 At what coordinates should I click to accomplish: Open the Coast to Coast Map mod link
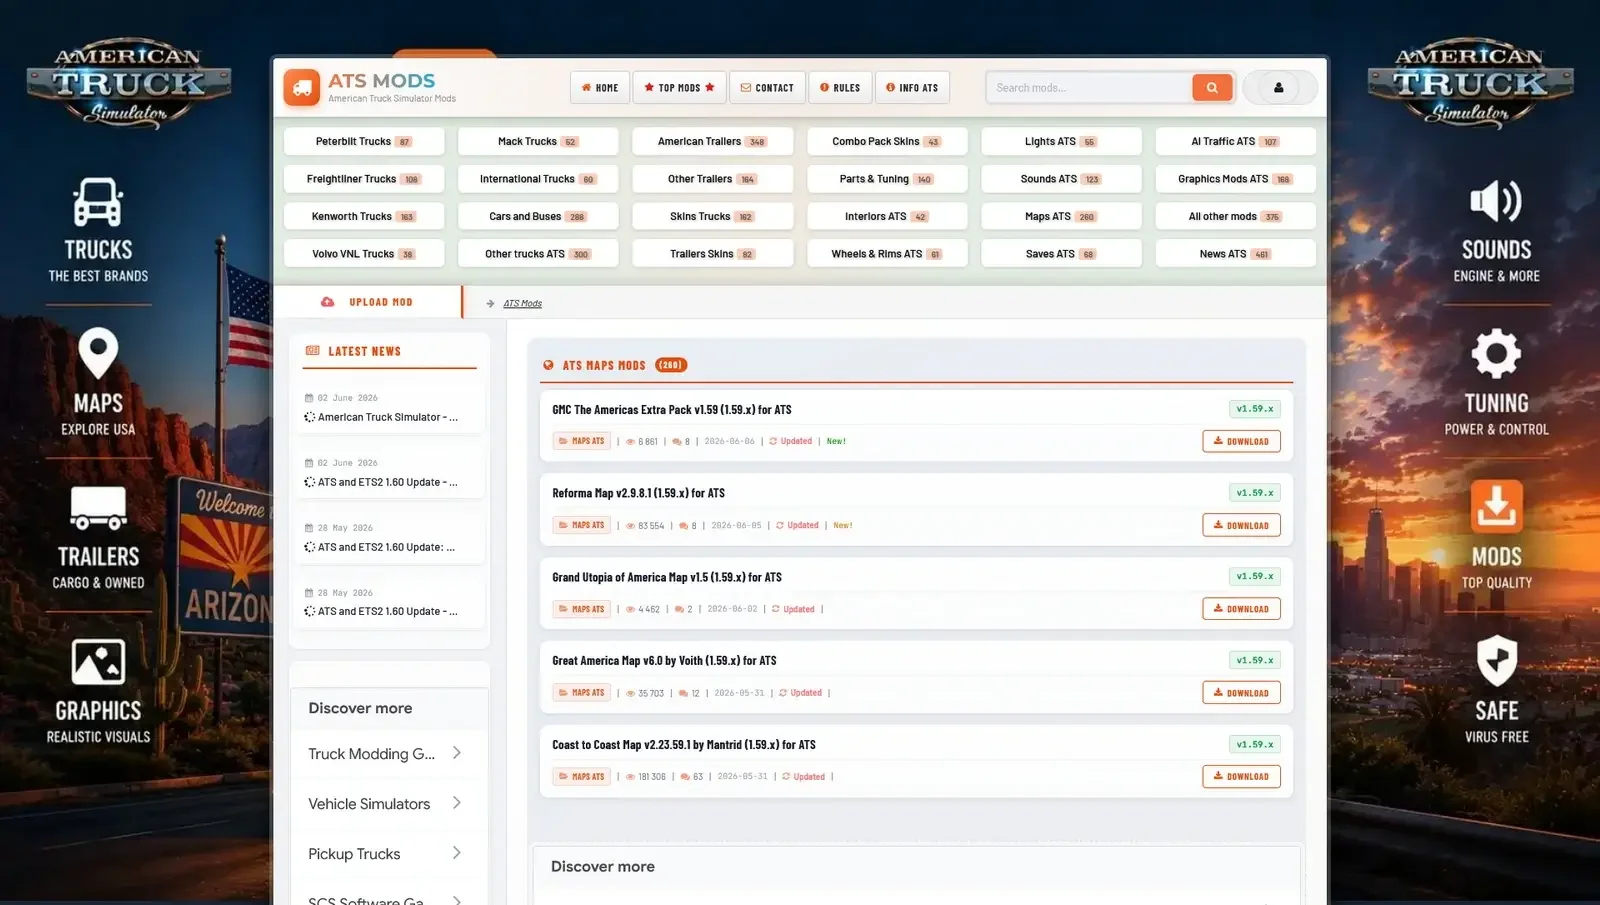pos(684,745)
